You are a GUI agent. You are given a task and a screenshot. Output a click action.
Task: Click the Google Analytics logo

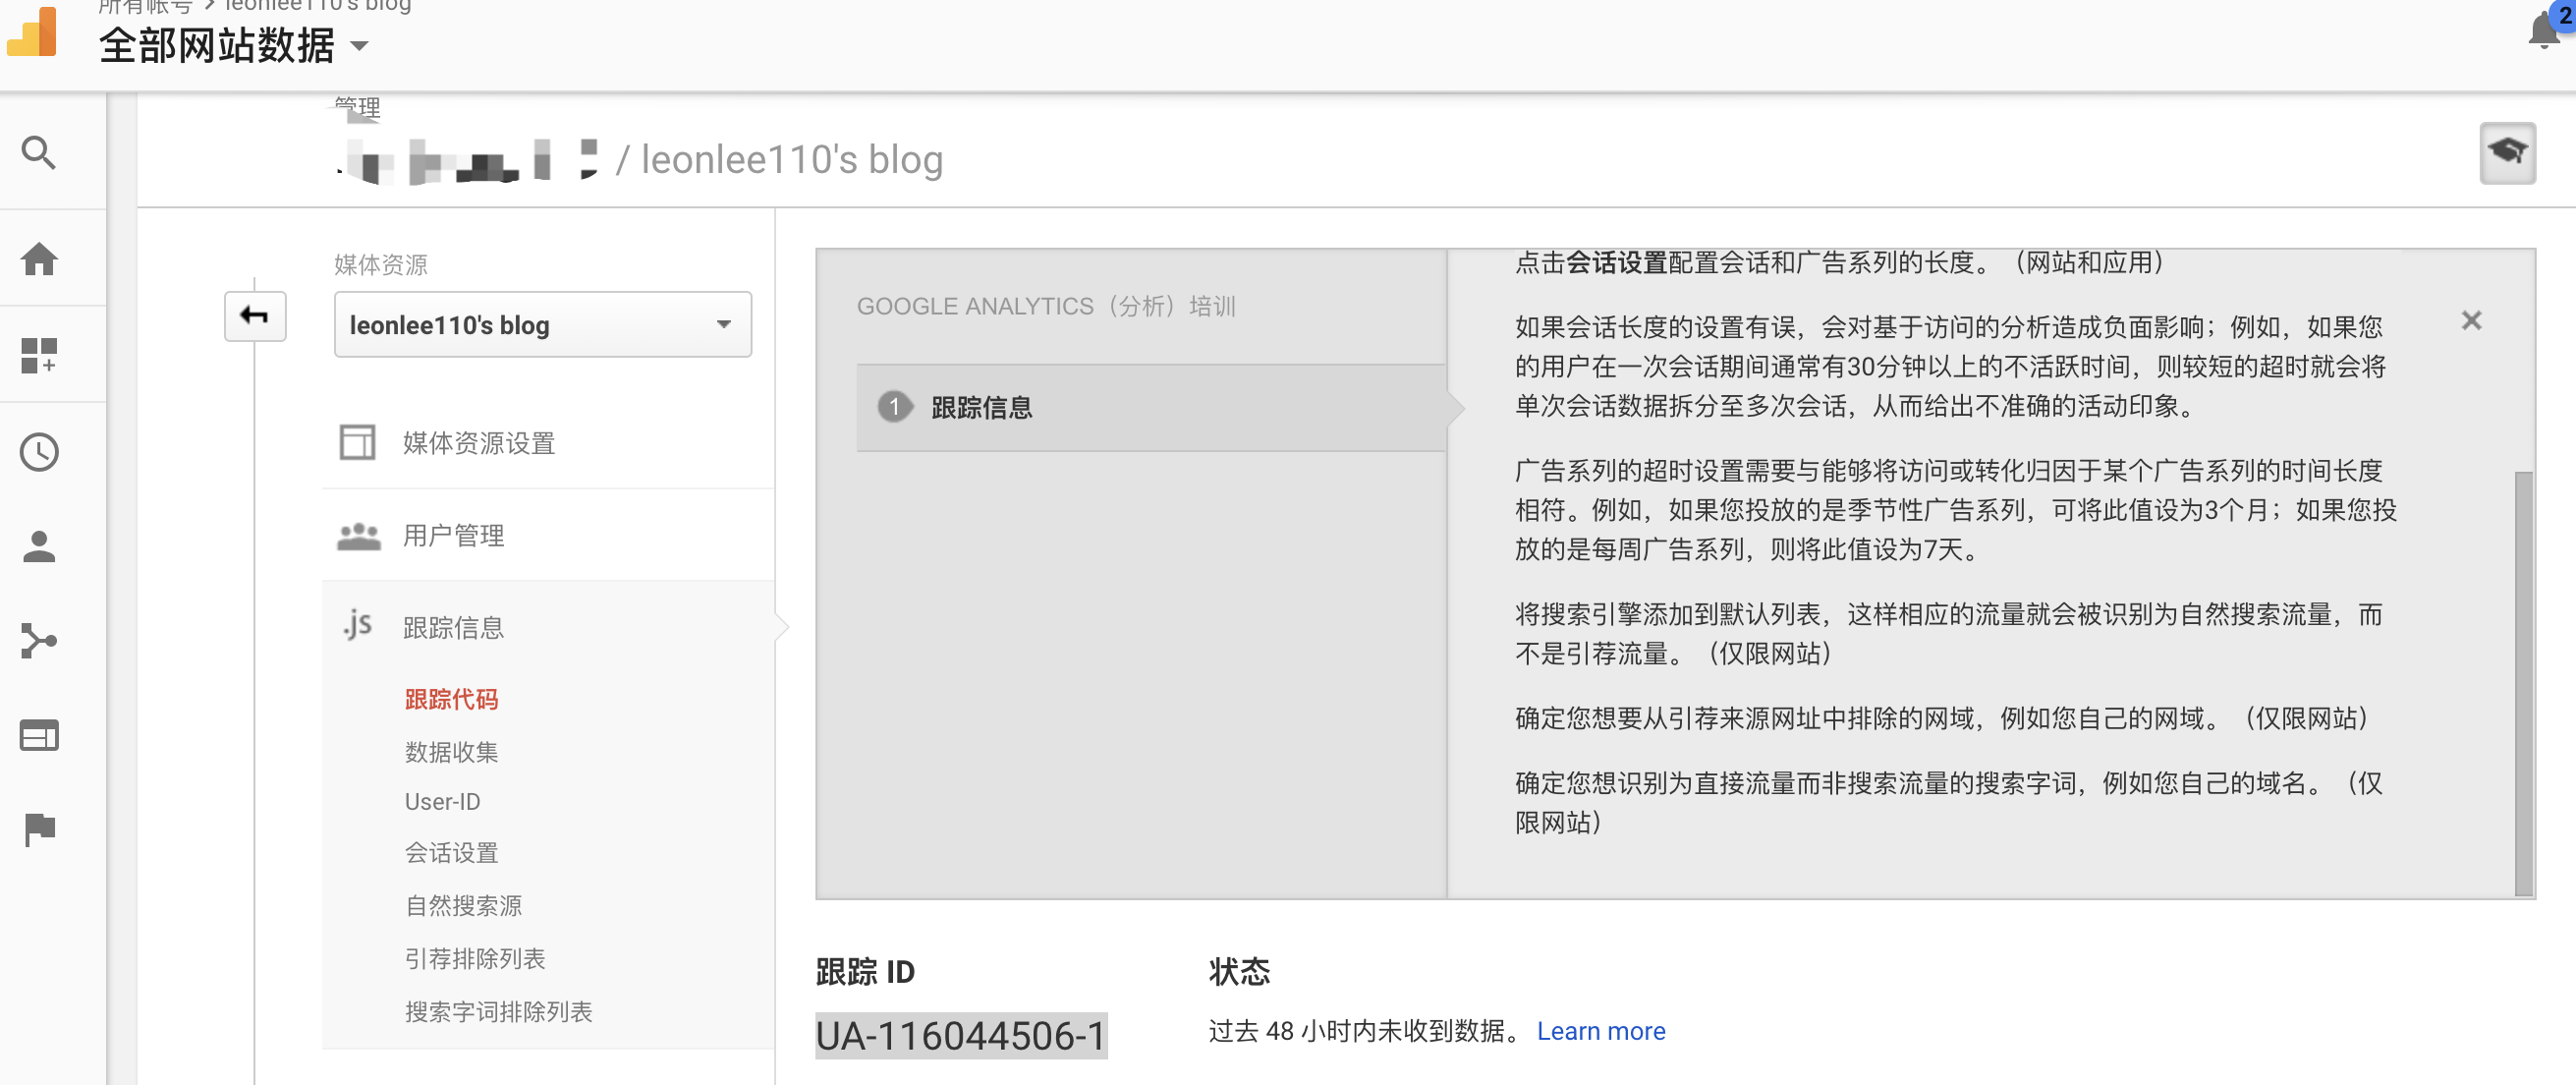[31, 31]
